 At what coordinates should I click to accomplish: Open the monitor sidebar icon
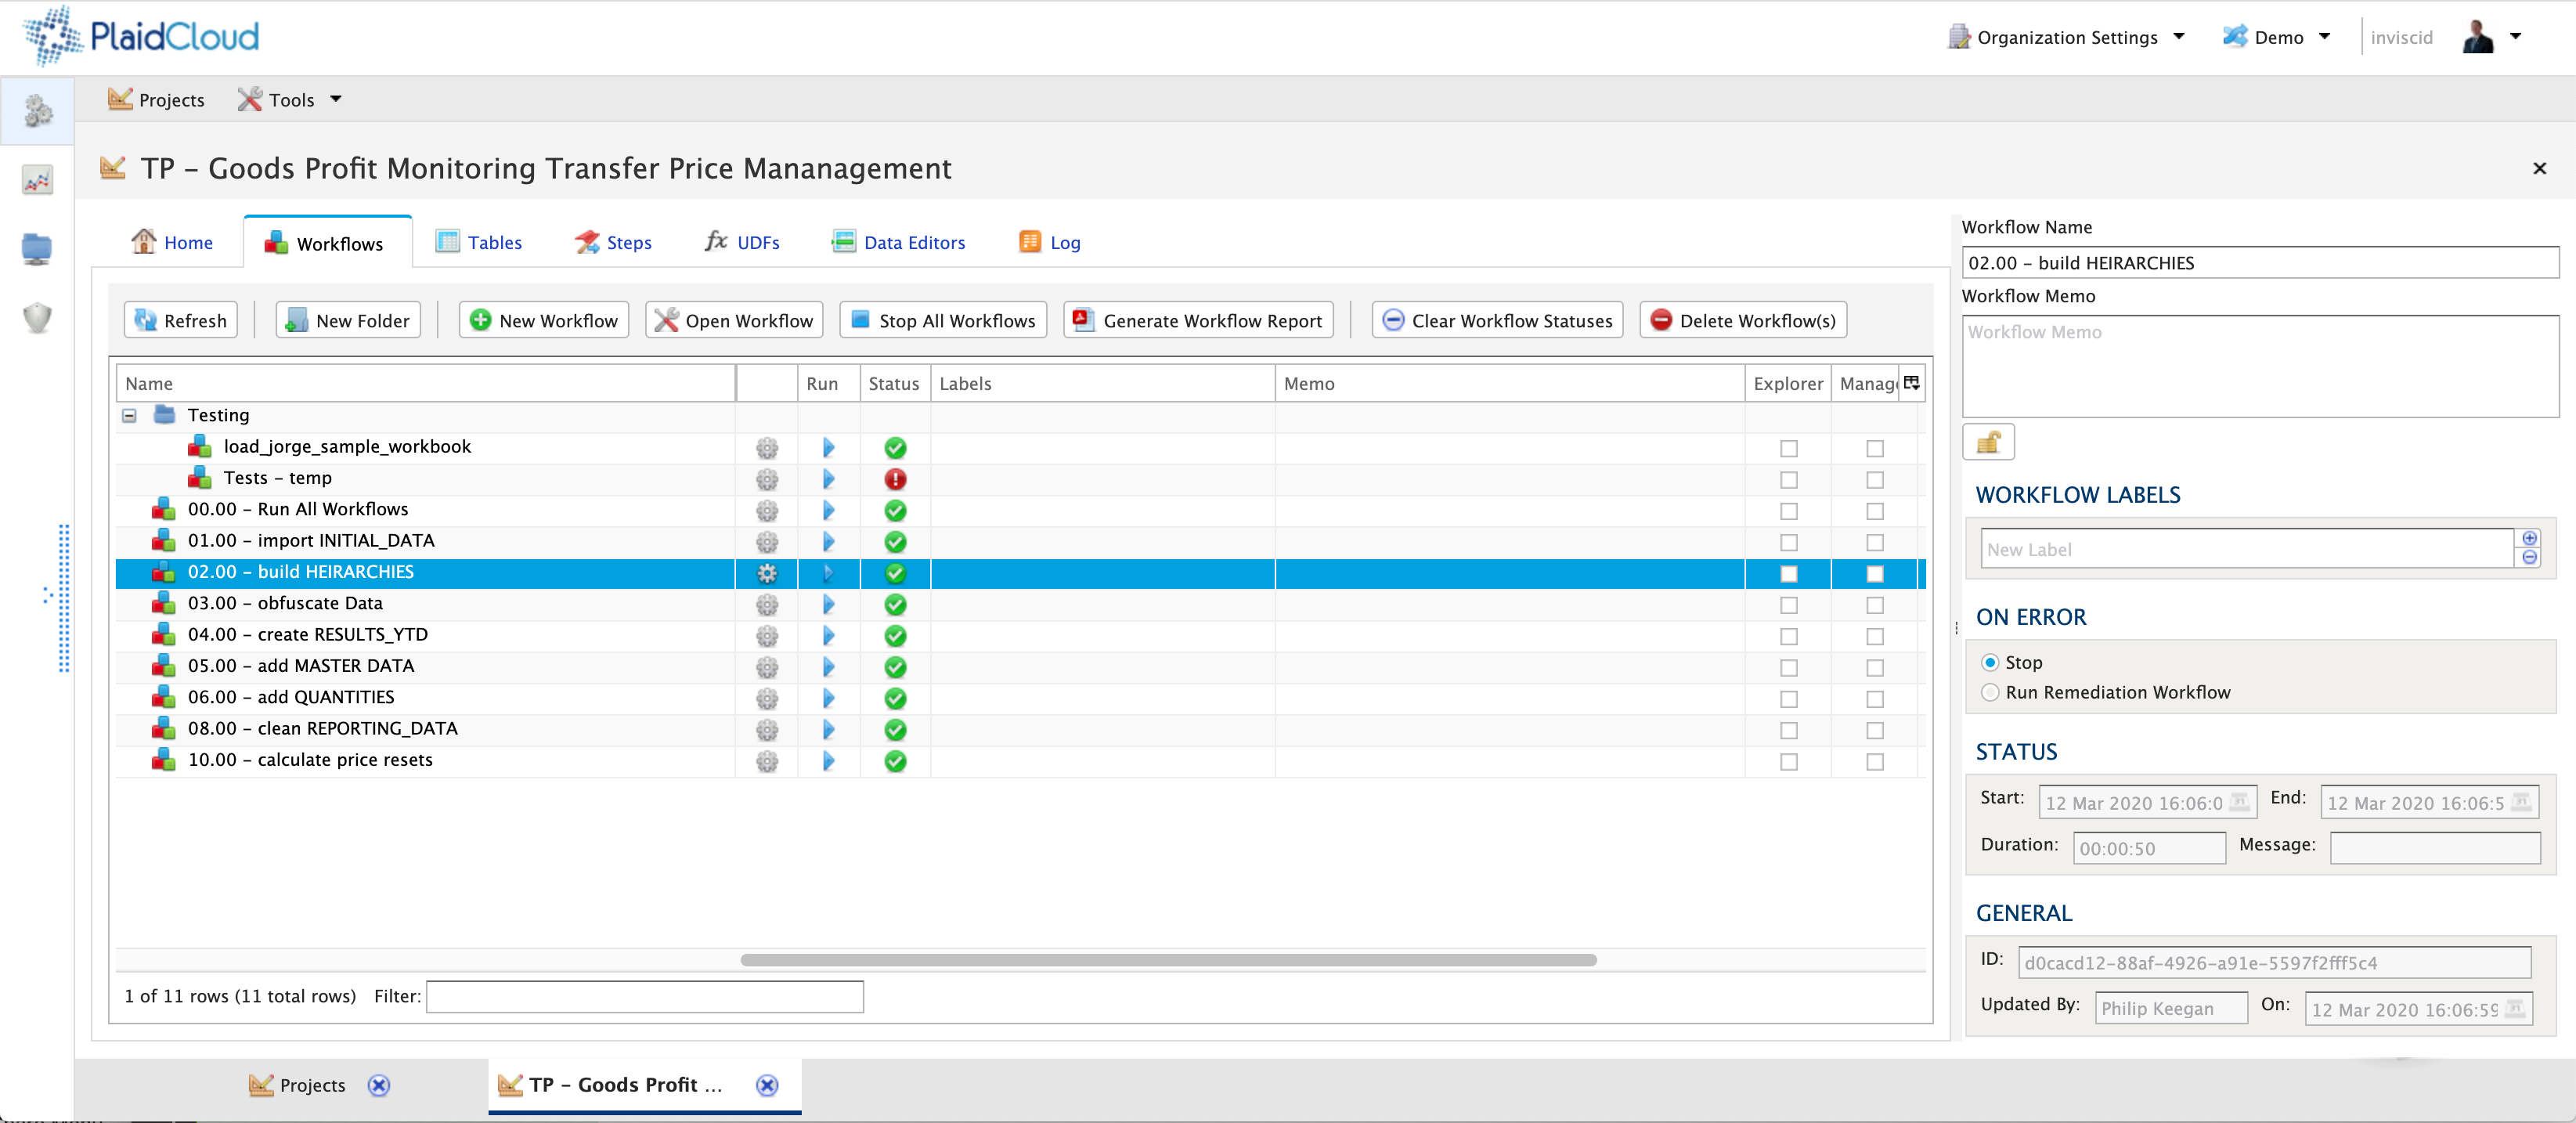click(37, 248)
